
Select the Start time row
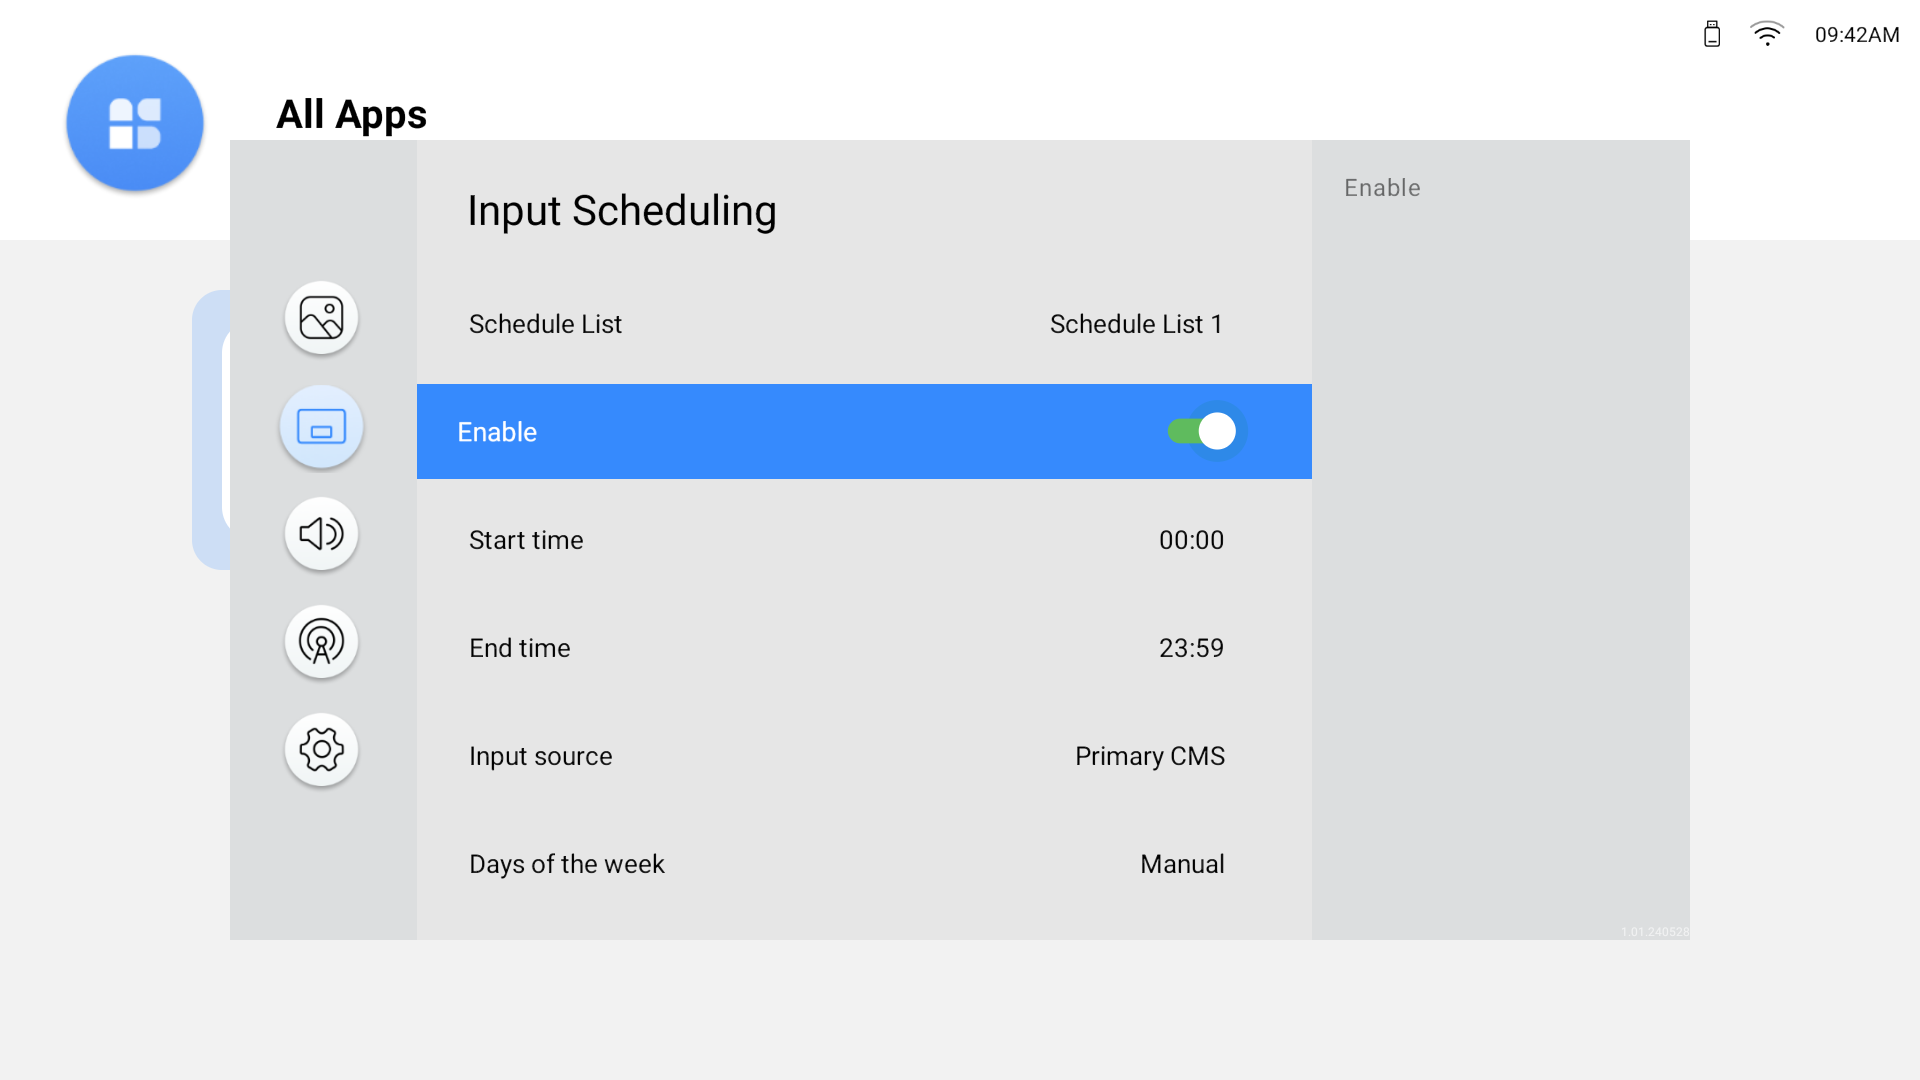tap(864, 540)
